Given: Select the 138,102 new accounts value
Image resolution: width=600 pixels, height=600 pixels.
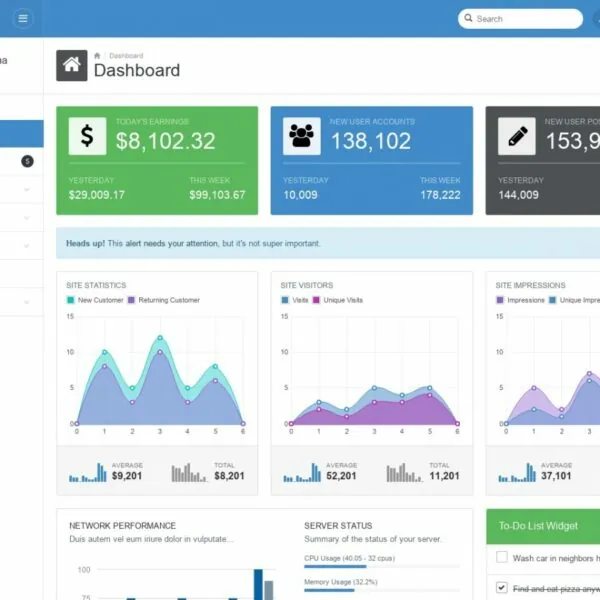Looking at the screenshot, I should pos(371,141).
